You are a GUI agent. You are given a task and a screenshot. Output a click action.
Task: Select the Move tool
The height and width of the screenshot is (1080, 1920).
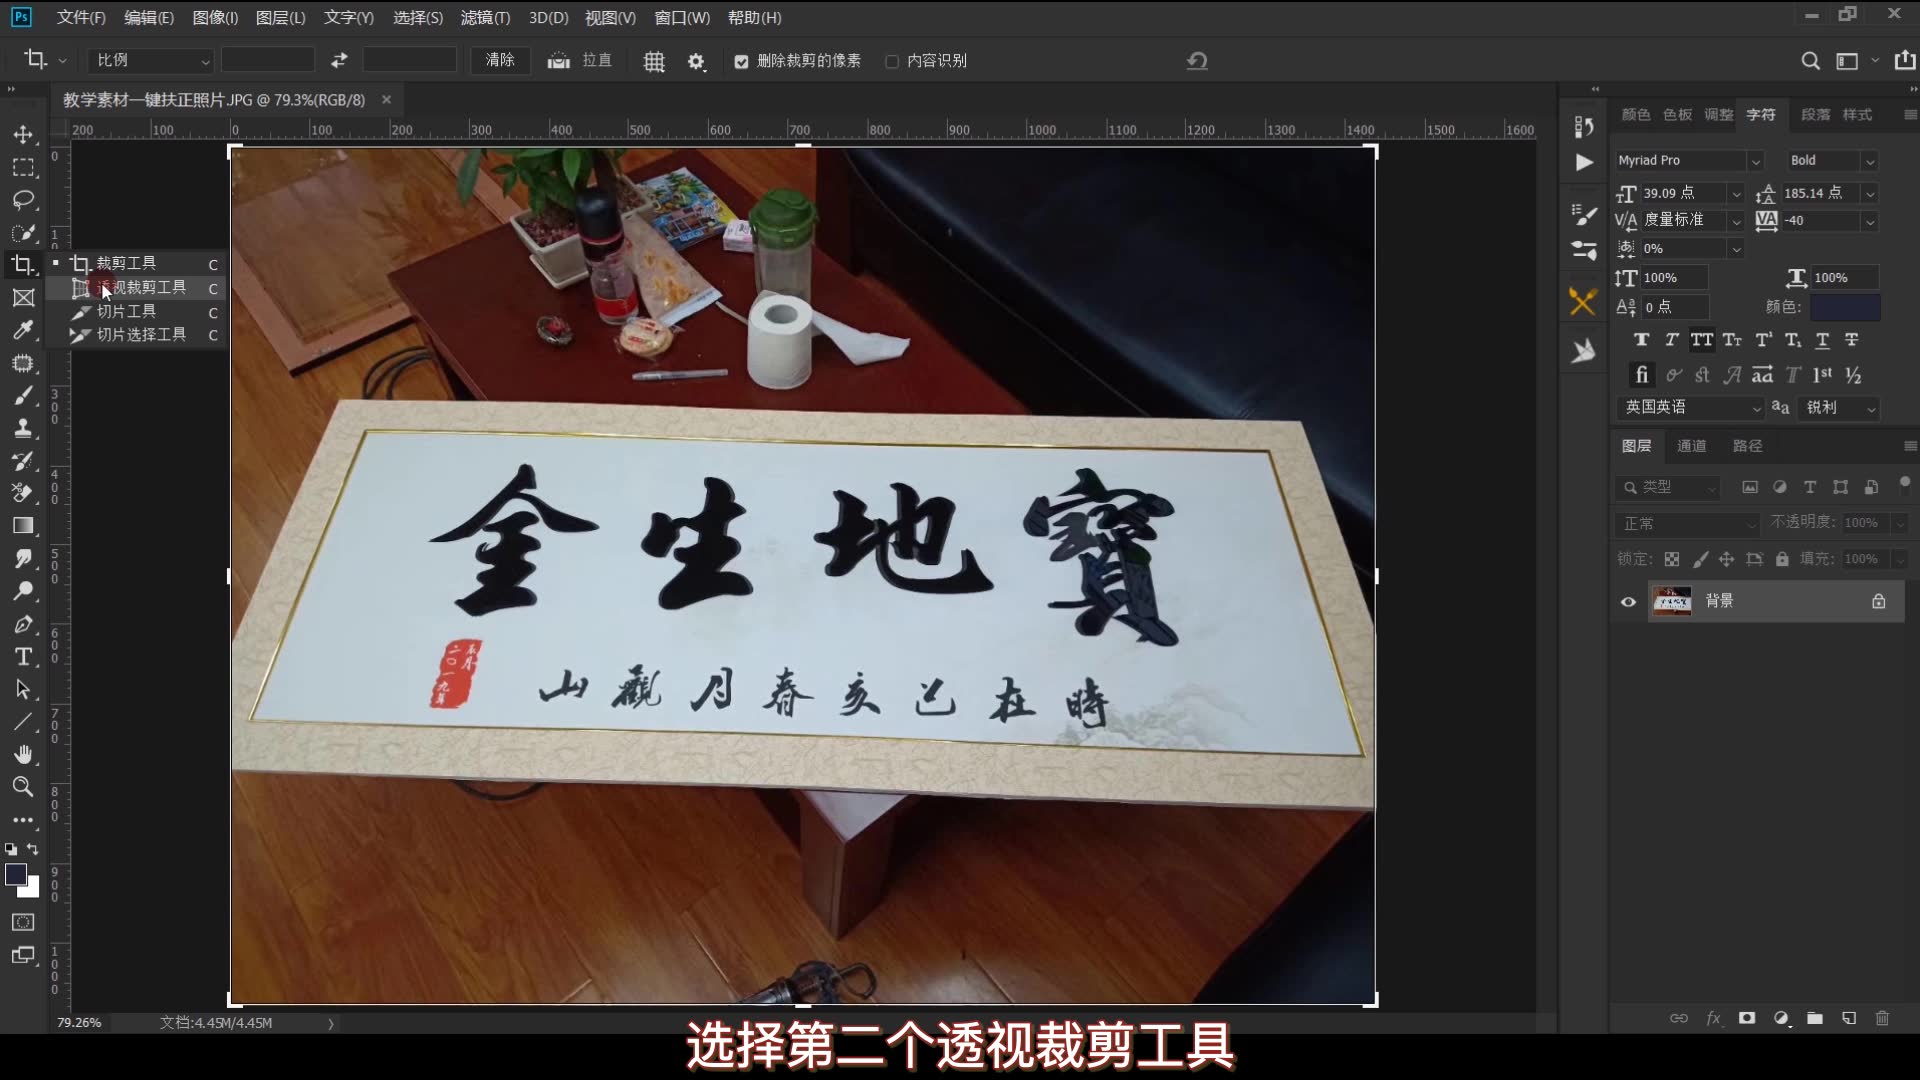[23, 135]
